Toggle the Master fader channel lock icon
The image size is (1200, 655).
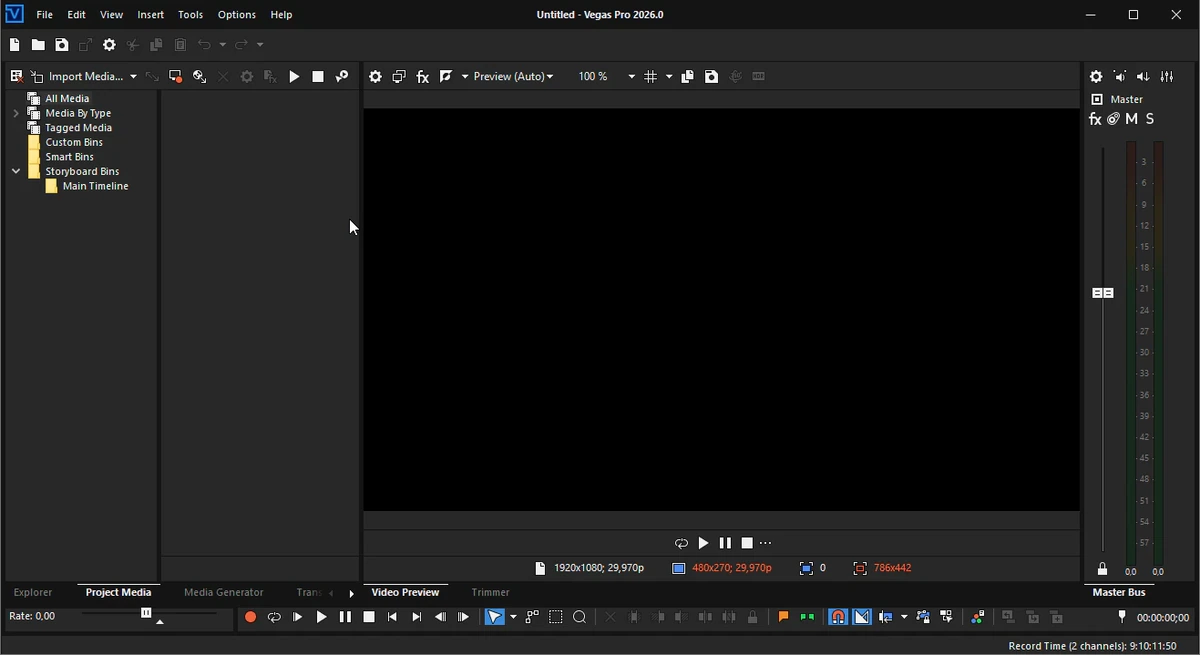1103,570
